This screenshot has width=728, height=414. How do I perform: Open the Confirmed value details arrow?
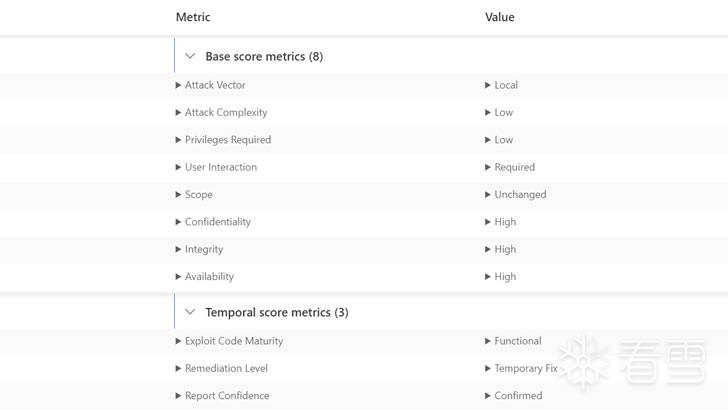point(488,396)
